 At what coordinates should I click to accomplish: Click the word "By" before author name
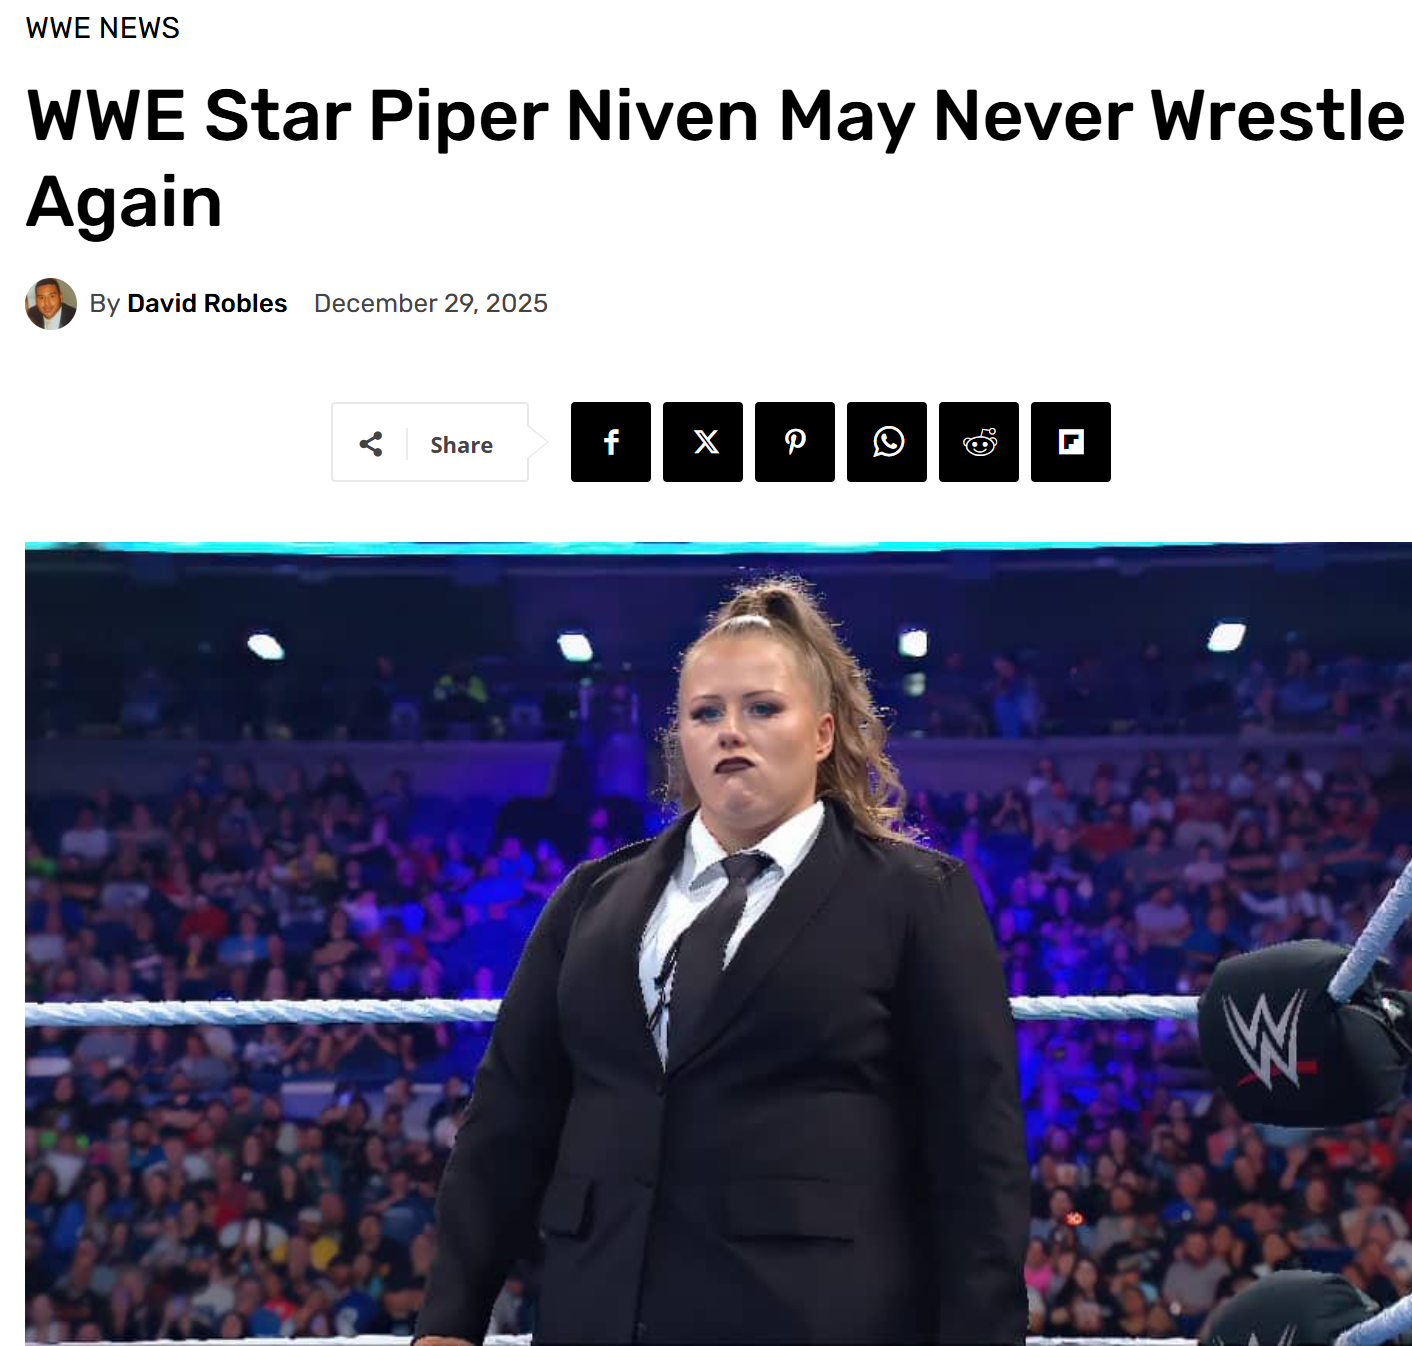[x=105, y=304]
